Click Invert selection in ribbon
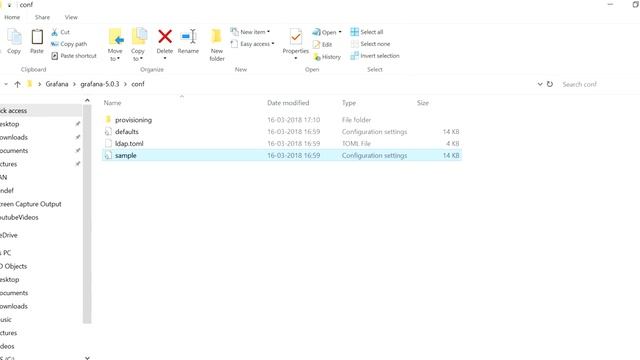The height and width of the screenshot is (360, 640). [x=375, y=56]
